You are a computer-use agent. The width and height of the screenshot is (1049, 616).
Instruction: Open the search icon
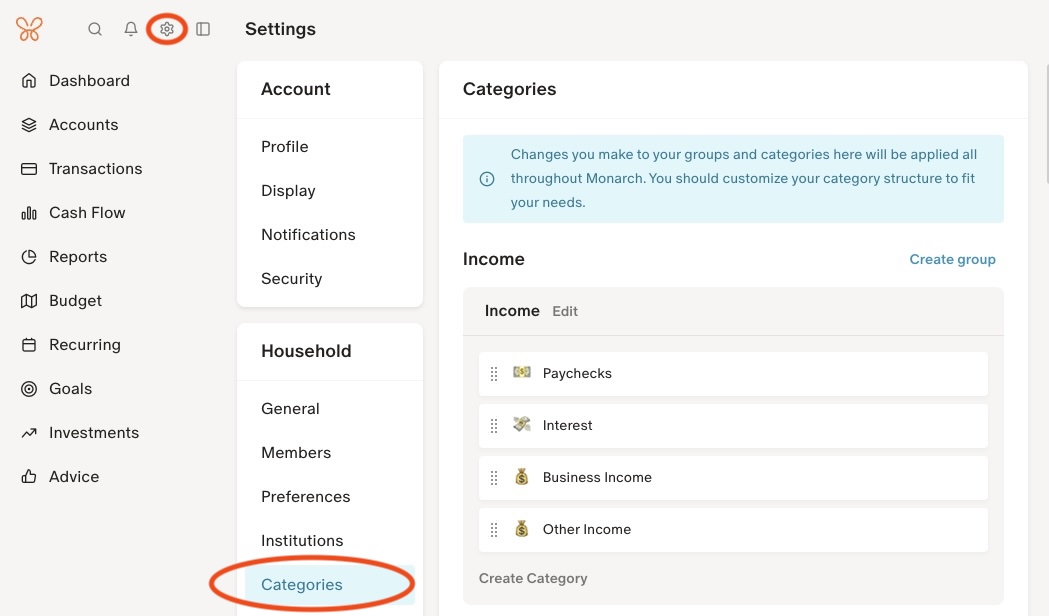point(95,29)
